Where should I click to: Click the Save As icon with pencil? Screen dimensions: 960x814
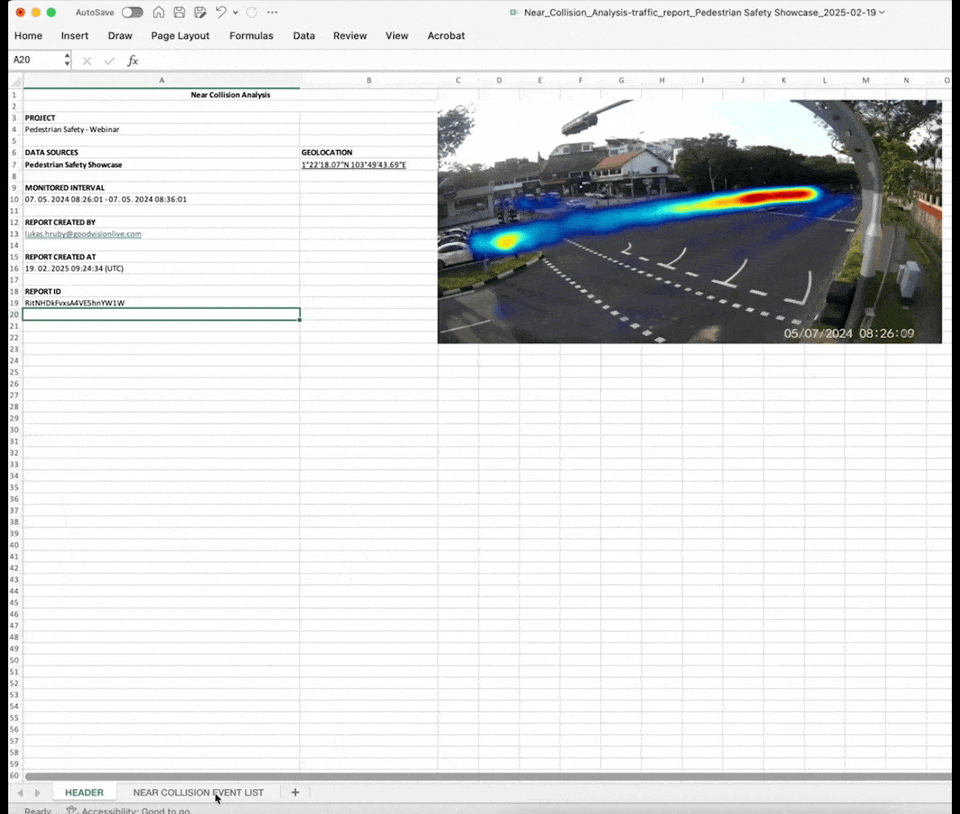200,12
